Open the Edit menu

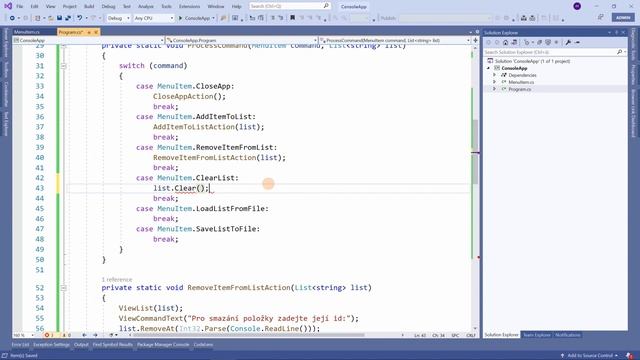pos(34,7)
